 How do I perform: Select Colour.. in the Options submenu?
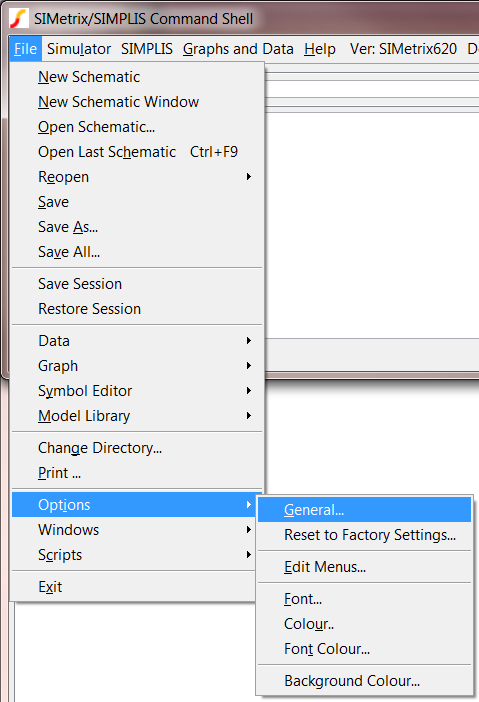click(x=364, y=624)
